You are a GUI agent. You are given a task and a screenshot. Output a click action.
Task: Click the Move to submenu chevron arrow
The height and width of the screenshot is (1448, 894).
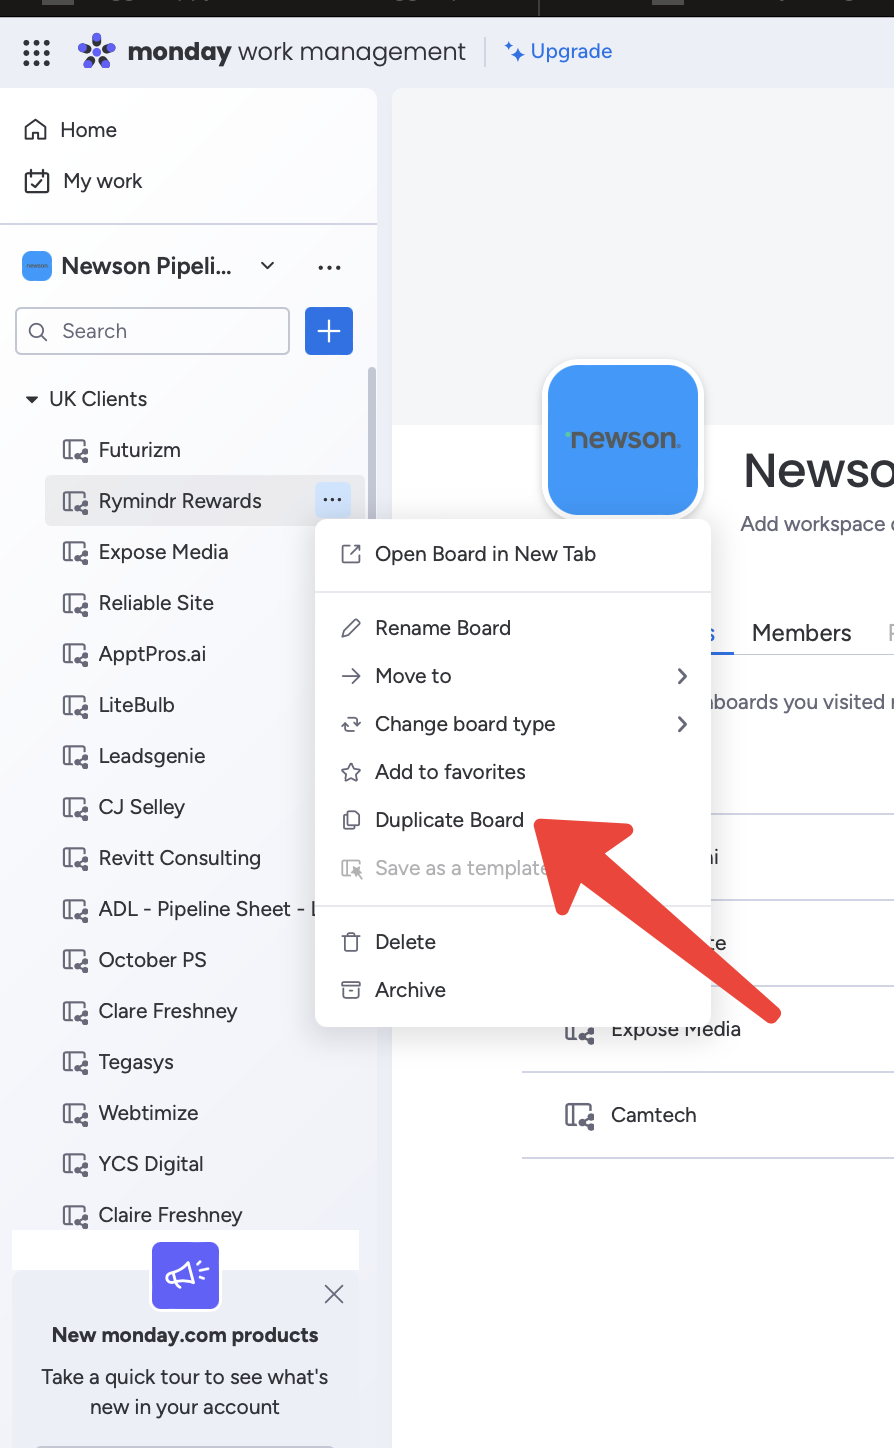click(682, 676)
